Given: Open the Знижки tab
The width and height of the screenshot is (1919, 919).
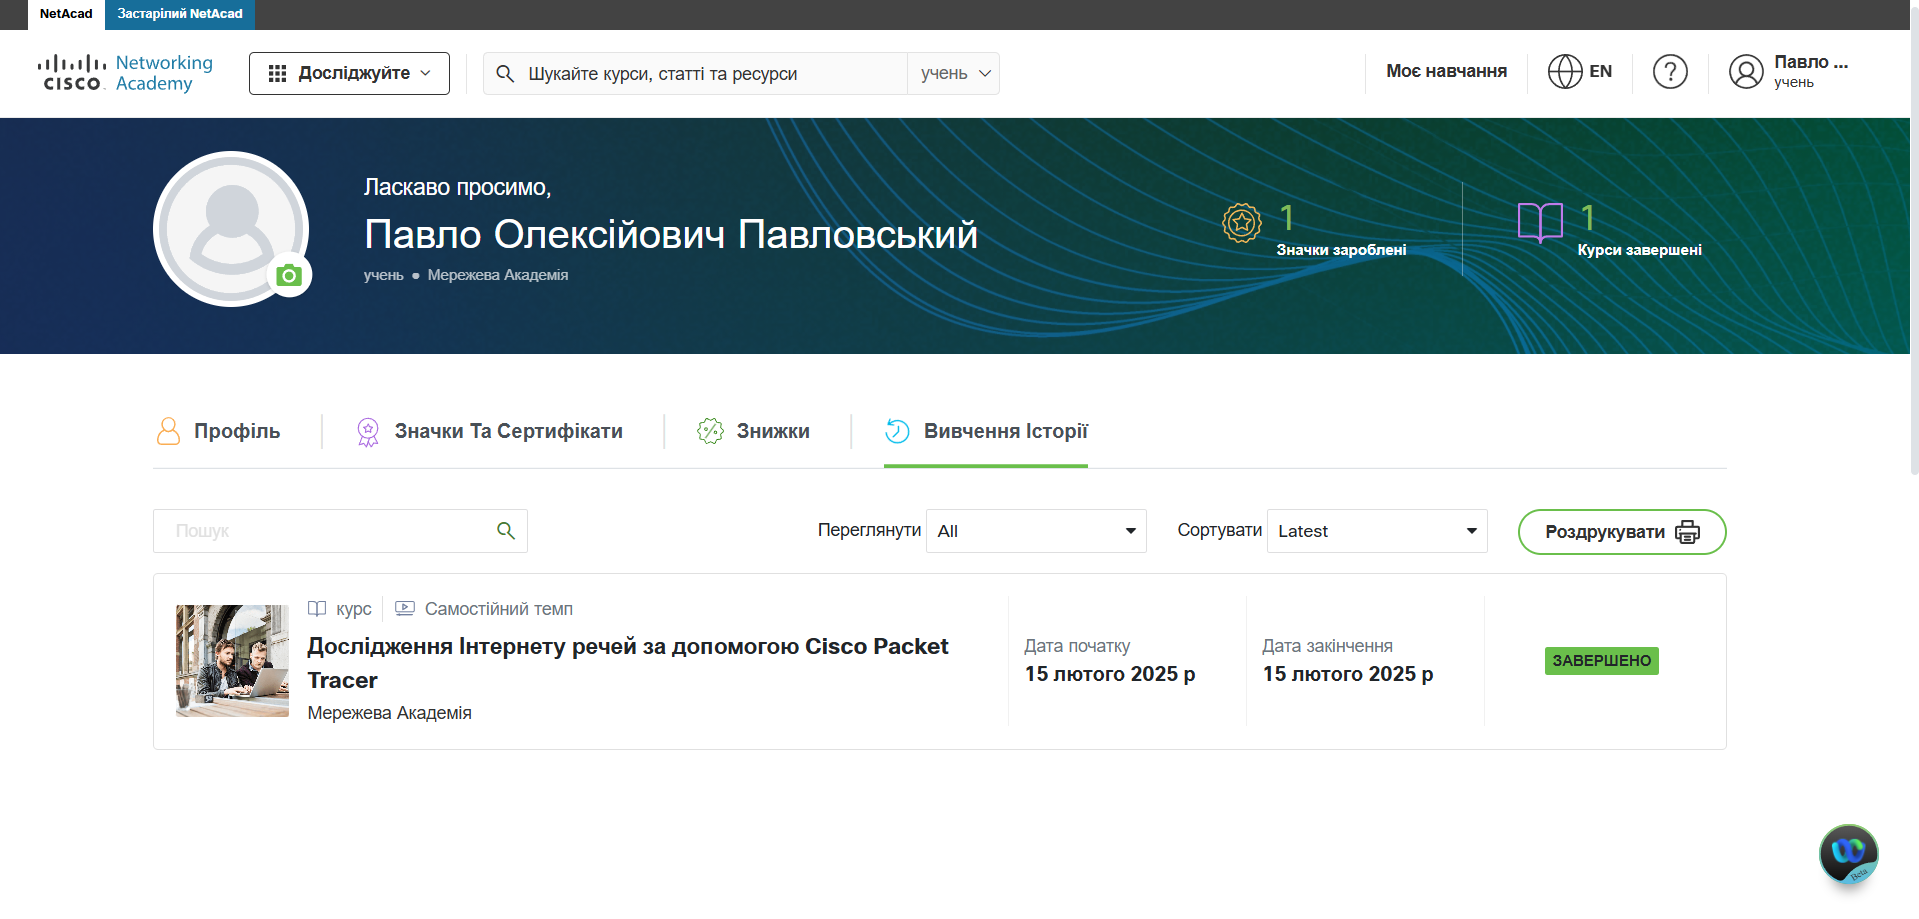Looking at the screenshot, I should (753, 431).
